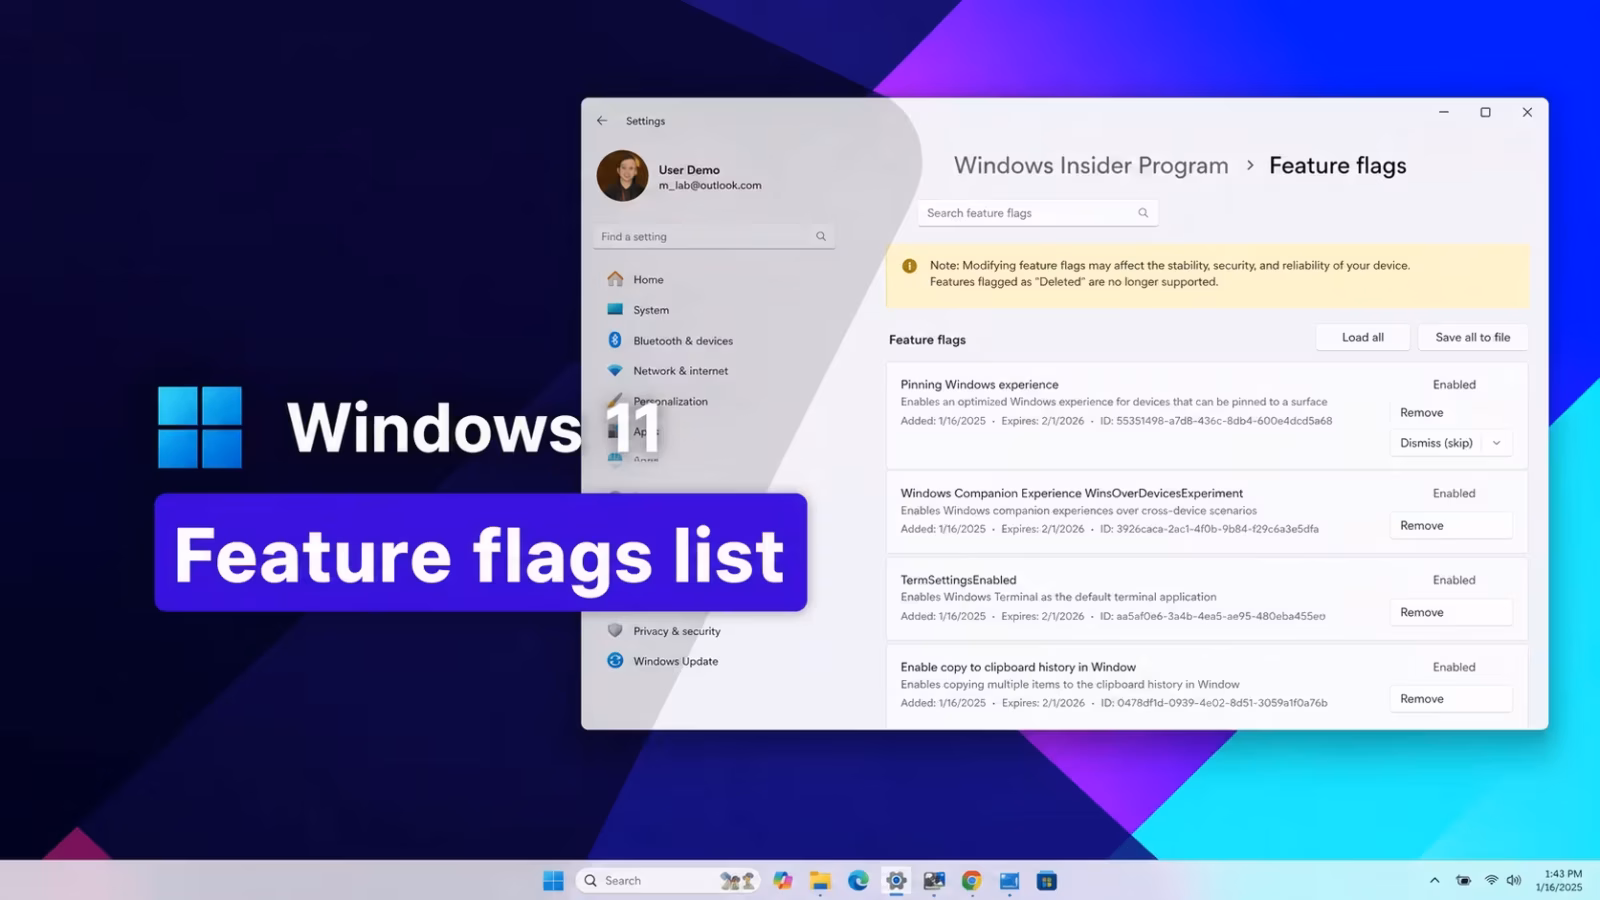1600x900 pixels.
Task: Click the search icon in feature flags box
Action: tap(1143, 213)
